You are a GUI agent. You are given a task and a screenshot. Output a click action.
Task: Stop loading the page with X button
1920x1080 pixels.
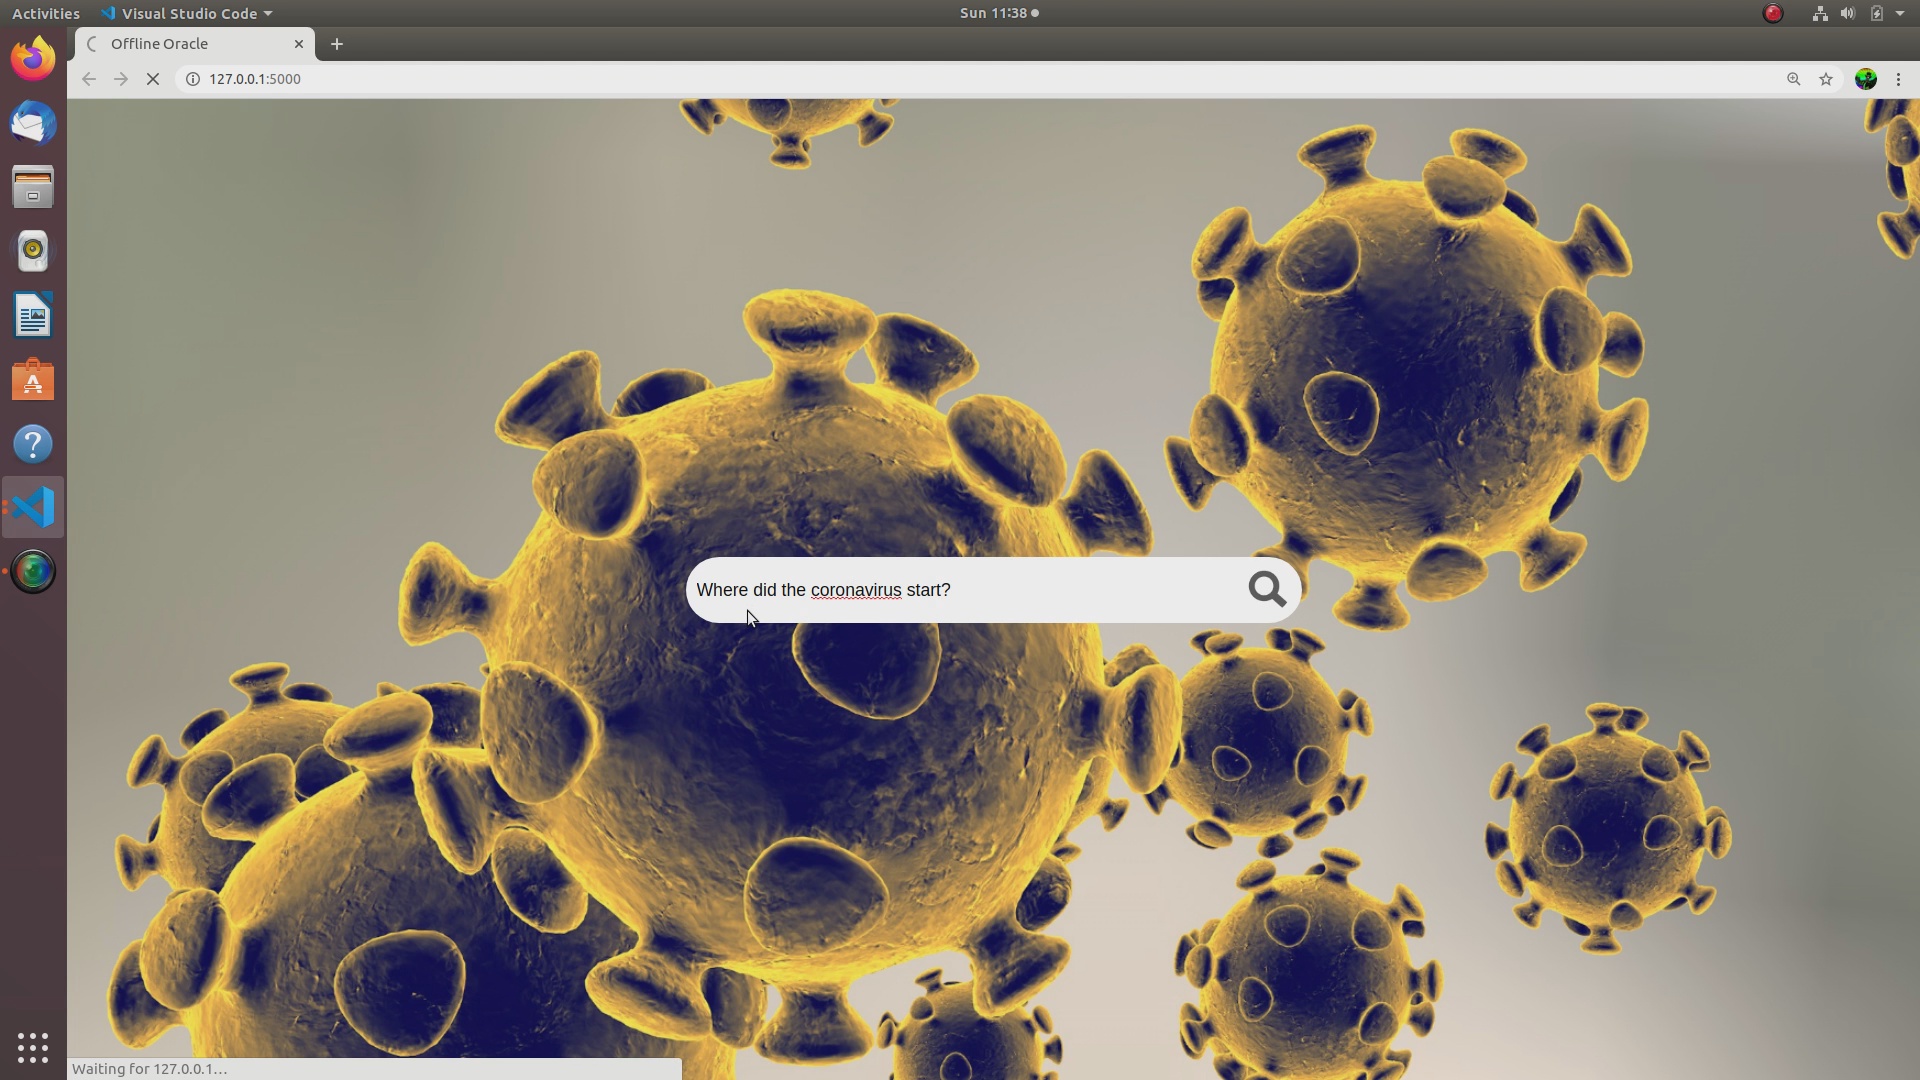point(153,79)
